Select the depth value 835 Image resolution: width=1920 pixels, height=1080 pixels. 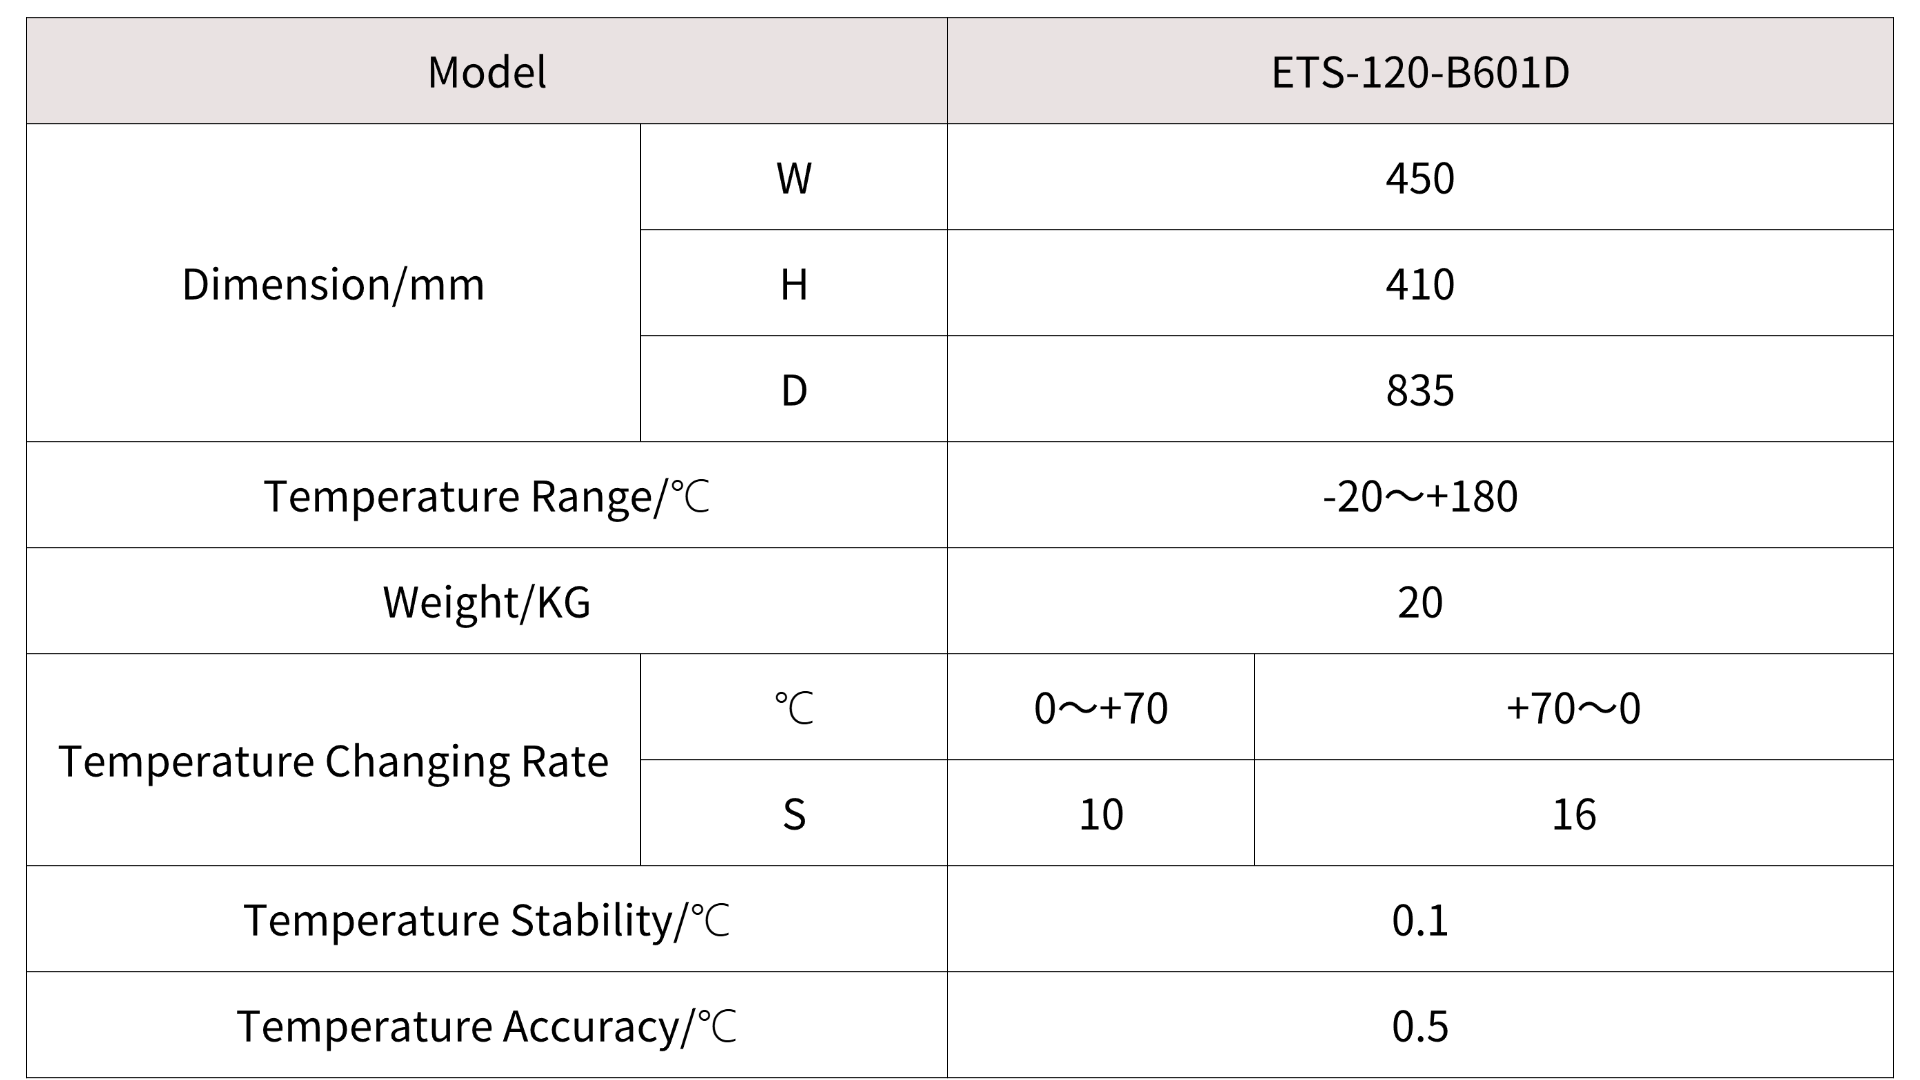click(x=1420, y=390)
